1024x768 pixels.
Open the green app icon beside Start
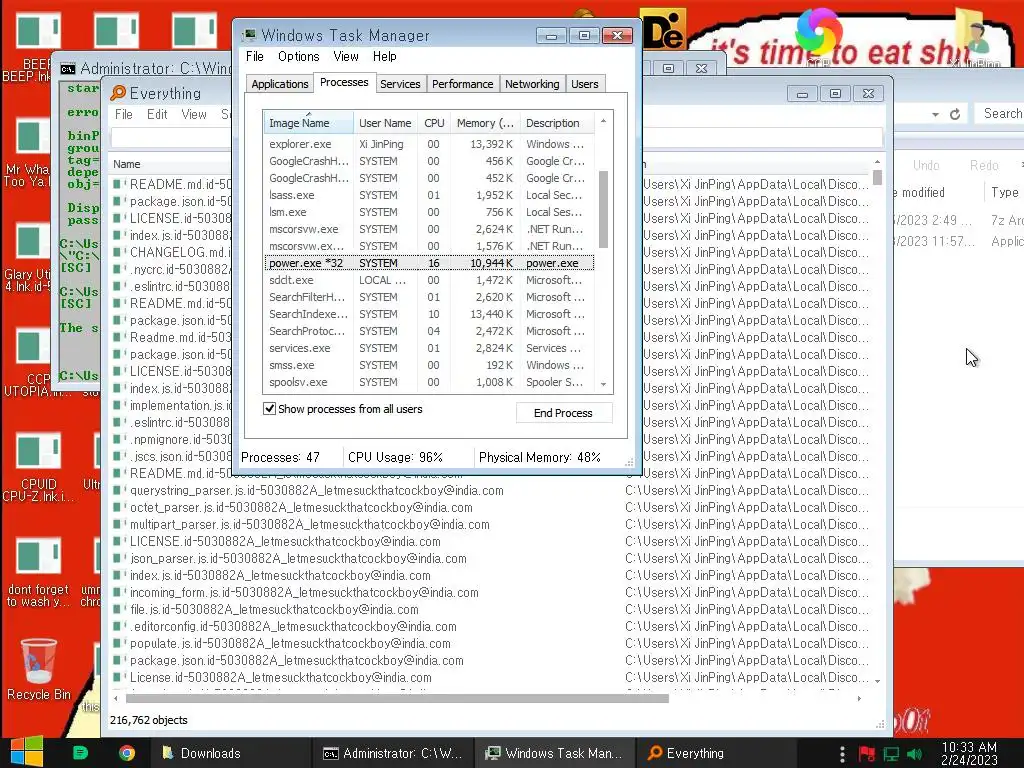(80, 753)
